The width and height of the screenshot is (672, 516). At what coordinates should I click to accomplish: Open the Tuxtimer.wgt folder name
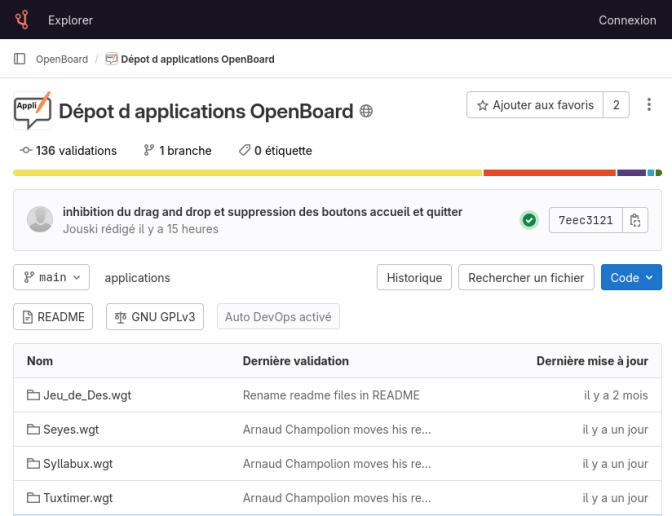pos(78,498)
